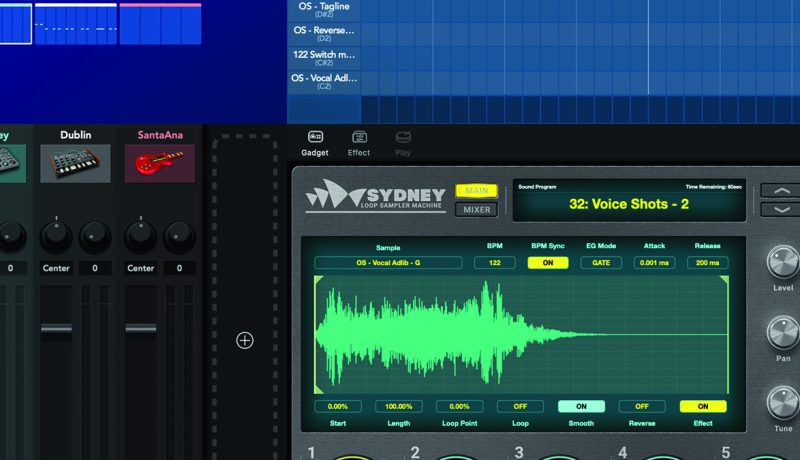Click the Dublin volume fader handle
800x460 pixels.
click(56, 328)
